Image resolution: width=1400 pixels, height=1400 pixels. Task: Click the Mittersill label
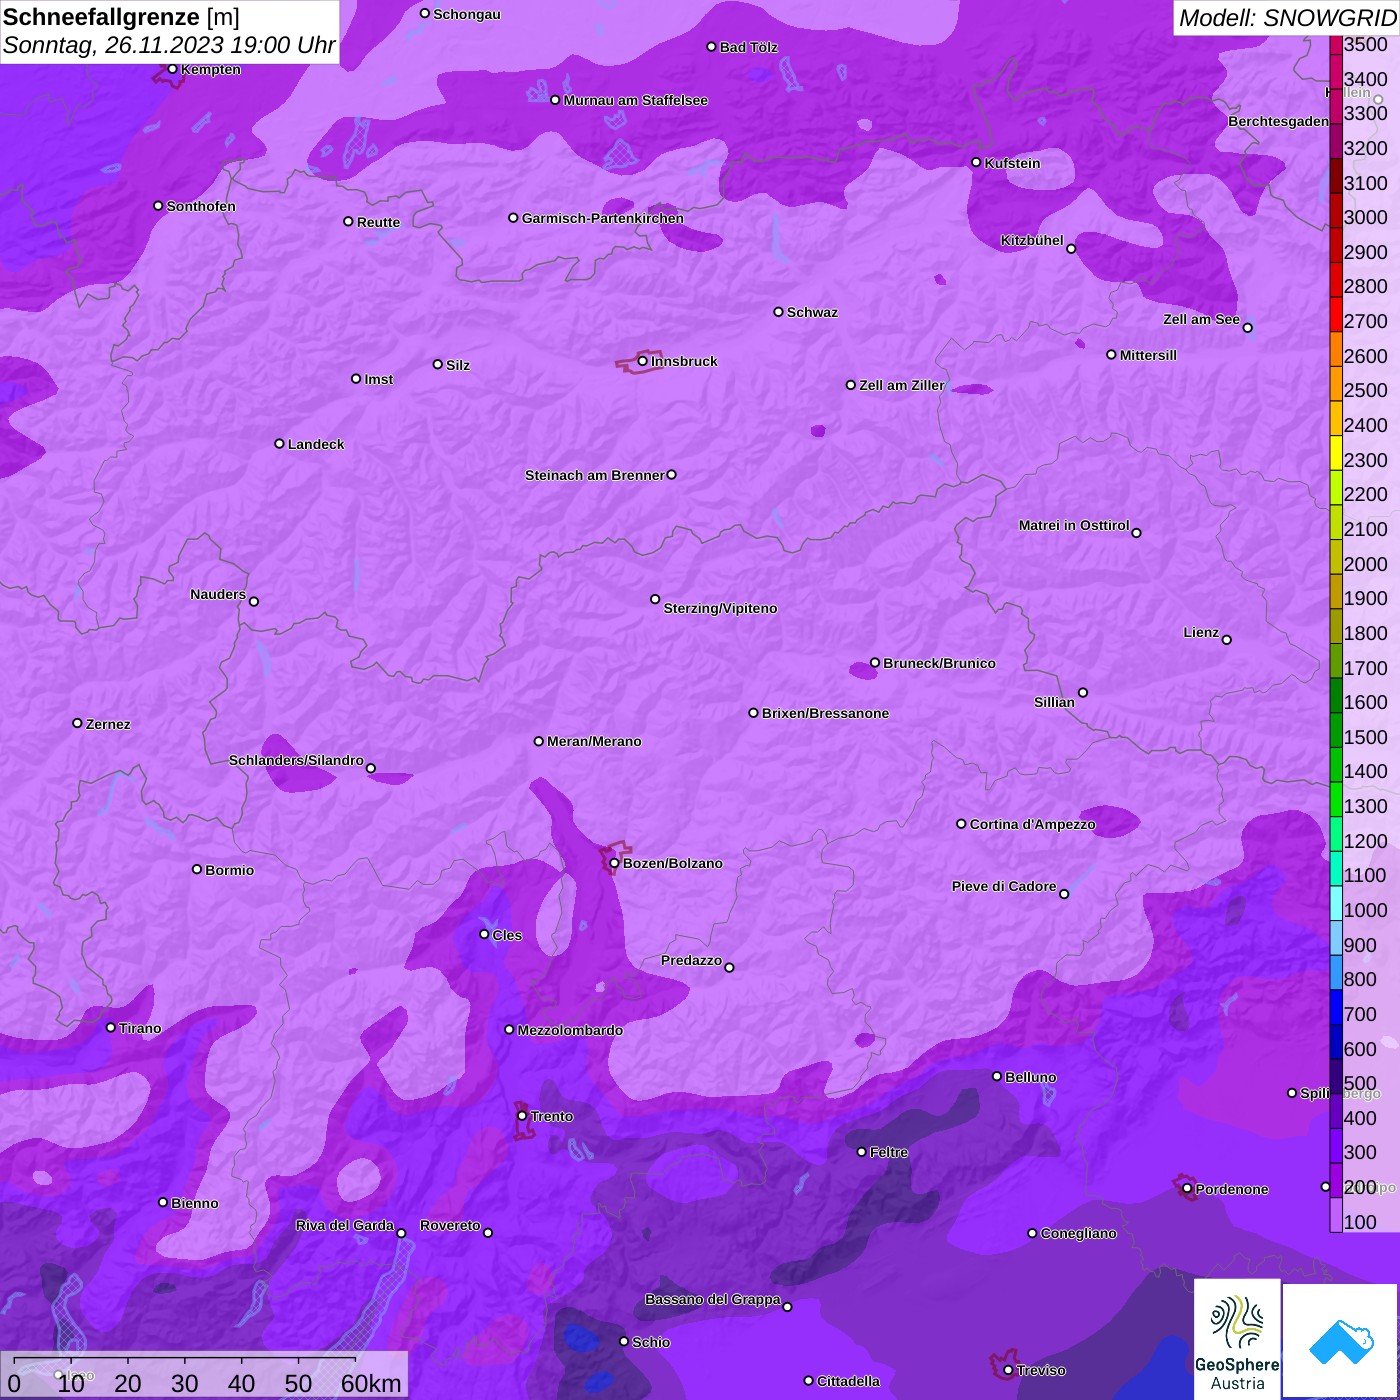1148,355
